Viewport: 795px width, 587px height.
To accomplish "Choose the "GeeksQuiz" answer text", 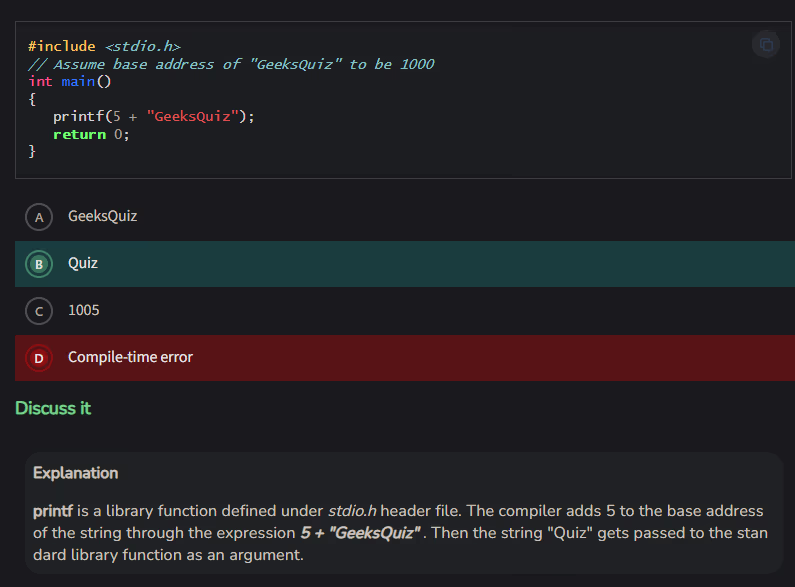I will pos(102,216).
